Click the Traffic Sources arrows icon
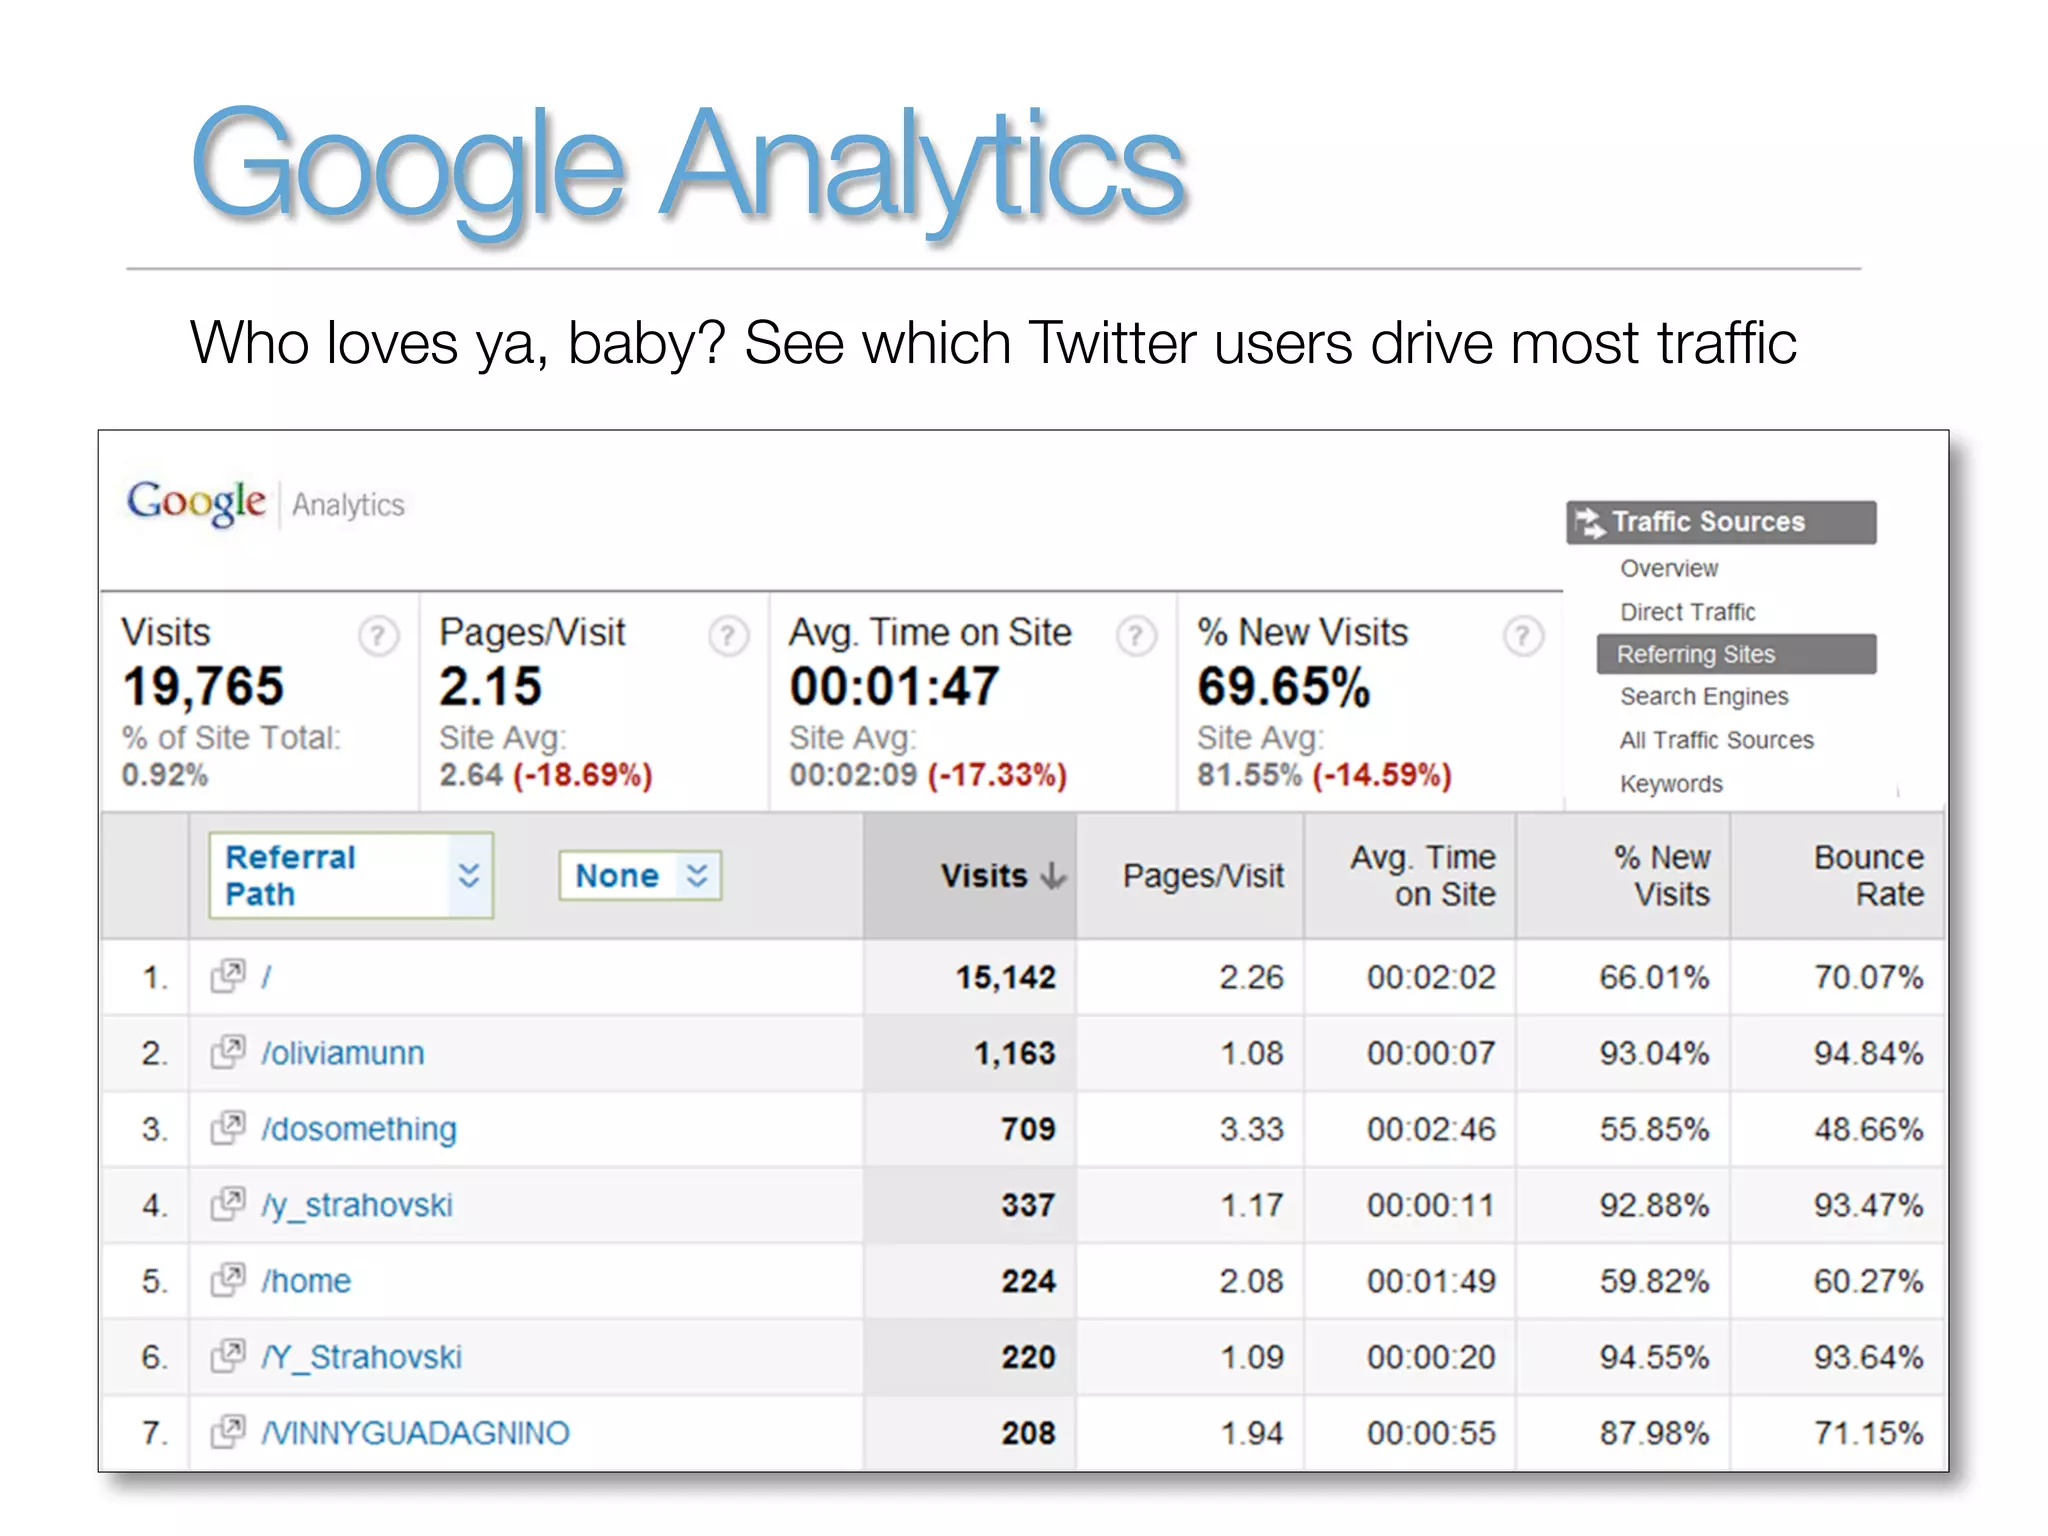 pos(1589,522)
